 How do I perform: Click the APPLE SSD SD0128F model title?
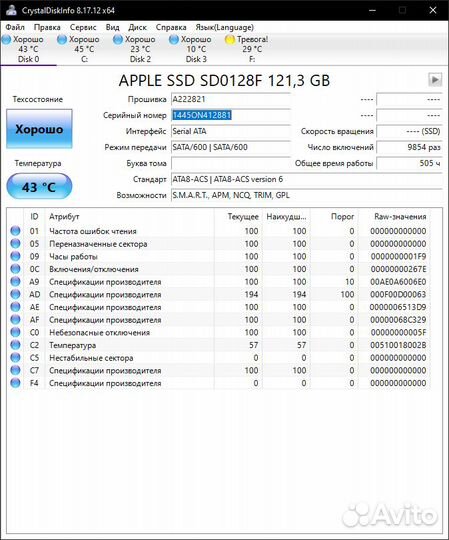point(224,80)
